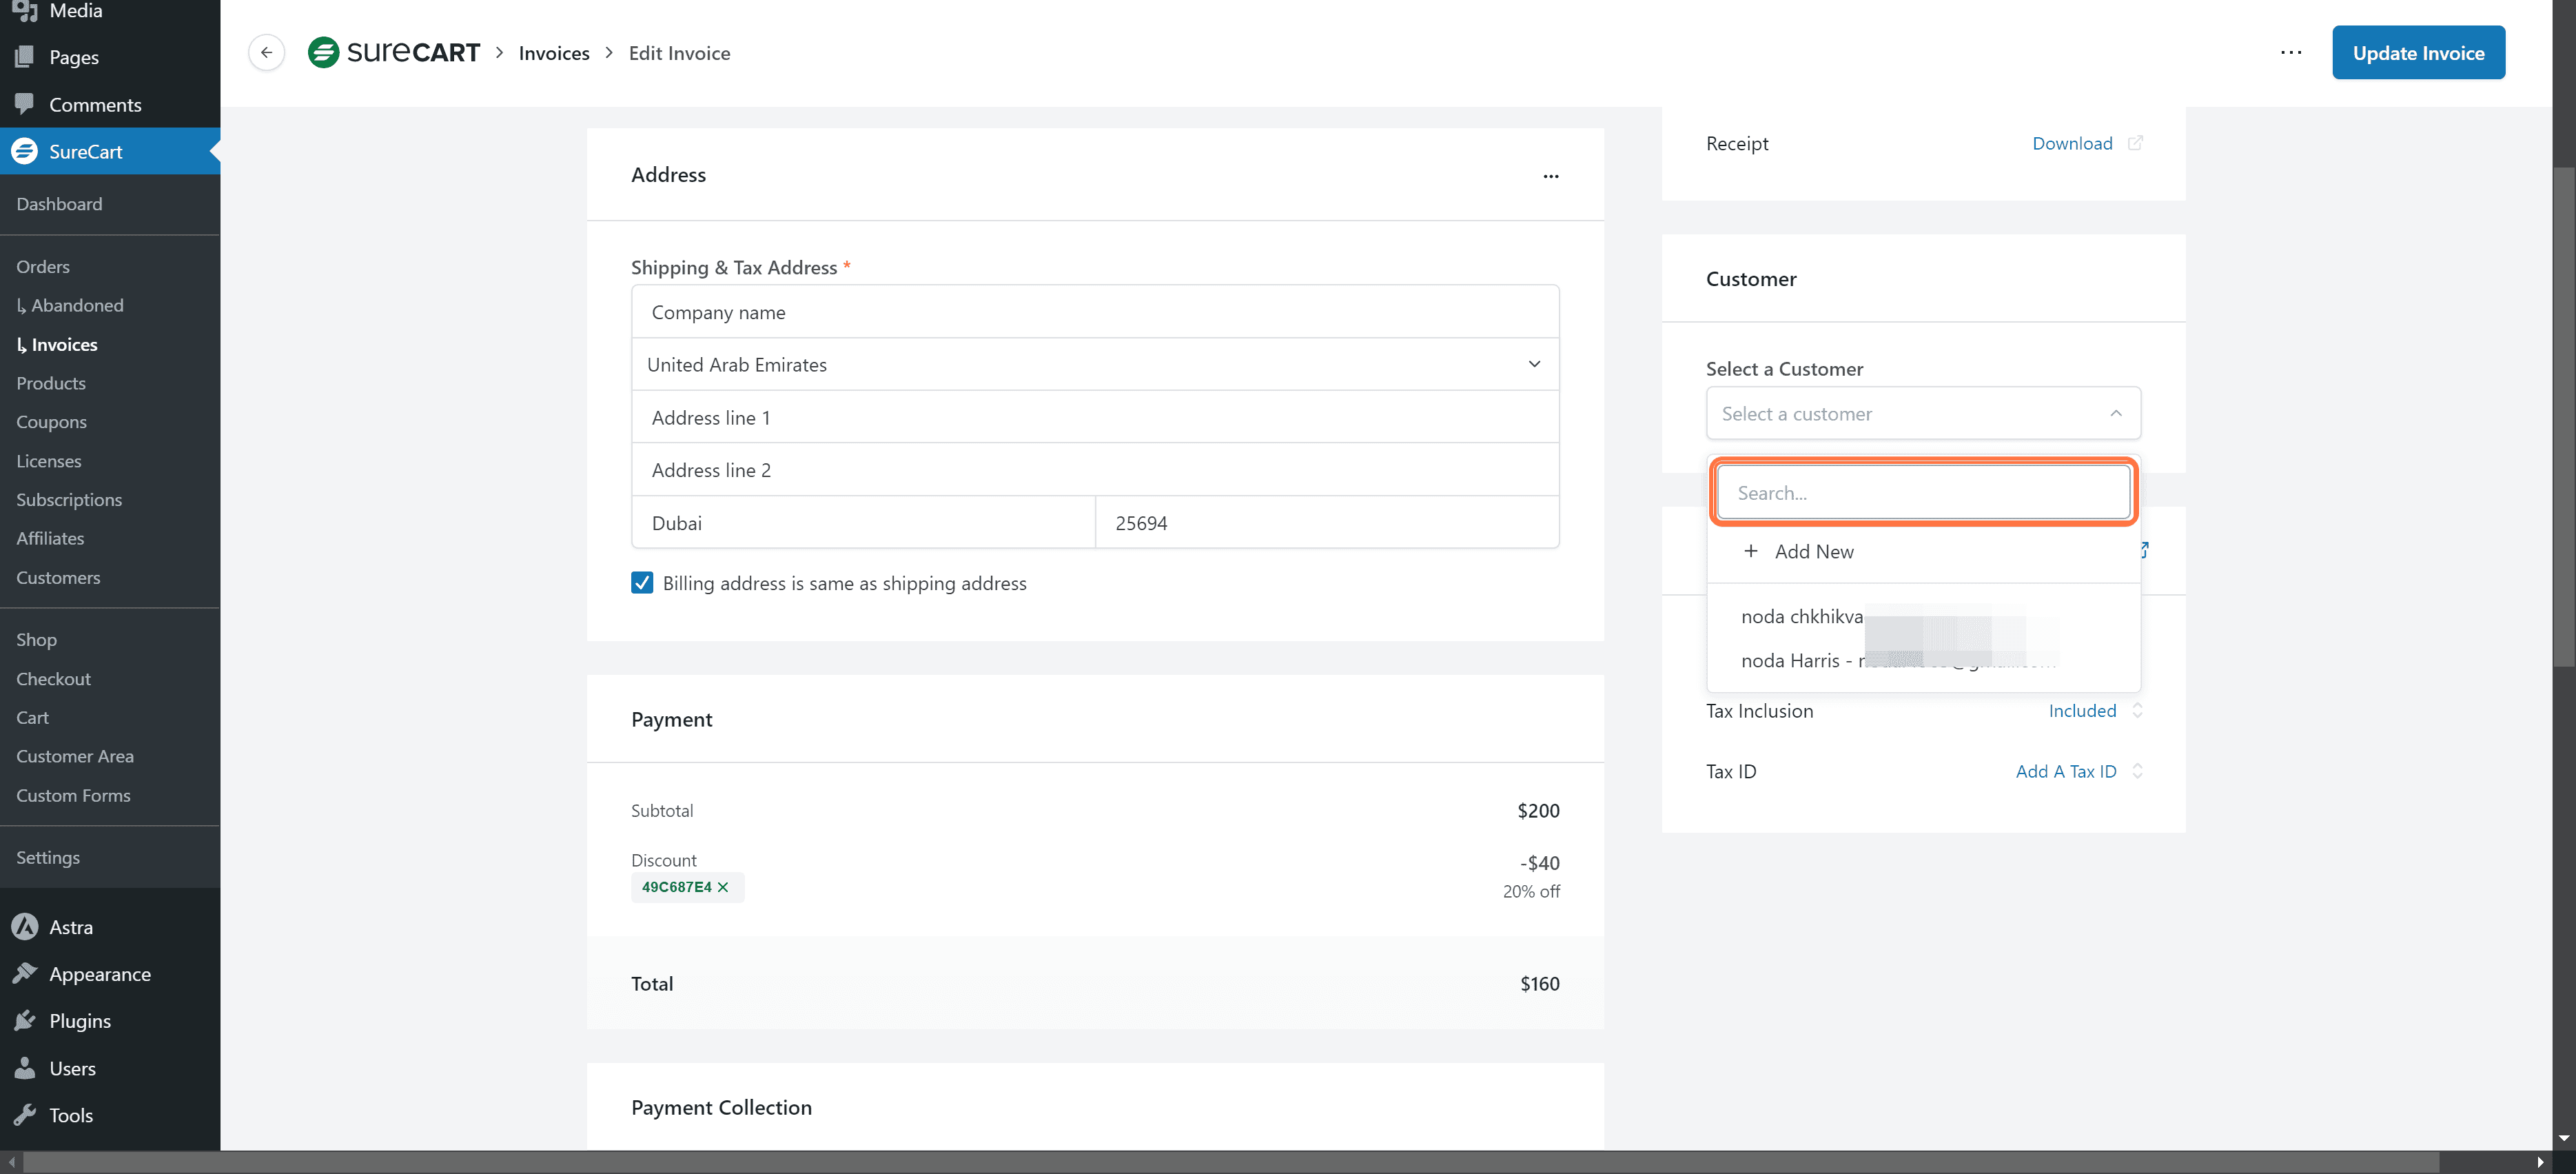Click the SureCart logo in header
Image resolution: width=2576 pixels, height=1174 pixels.
[x=394, y=53]
